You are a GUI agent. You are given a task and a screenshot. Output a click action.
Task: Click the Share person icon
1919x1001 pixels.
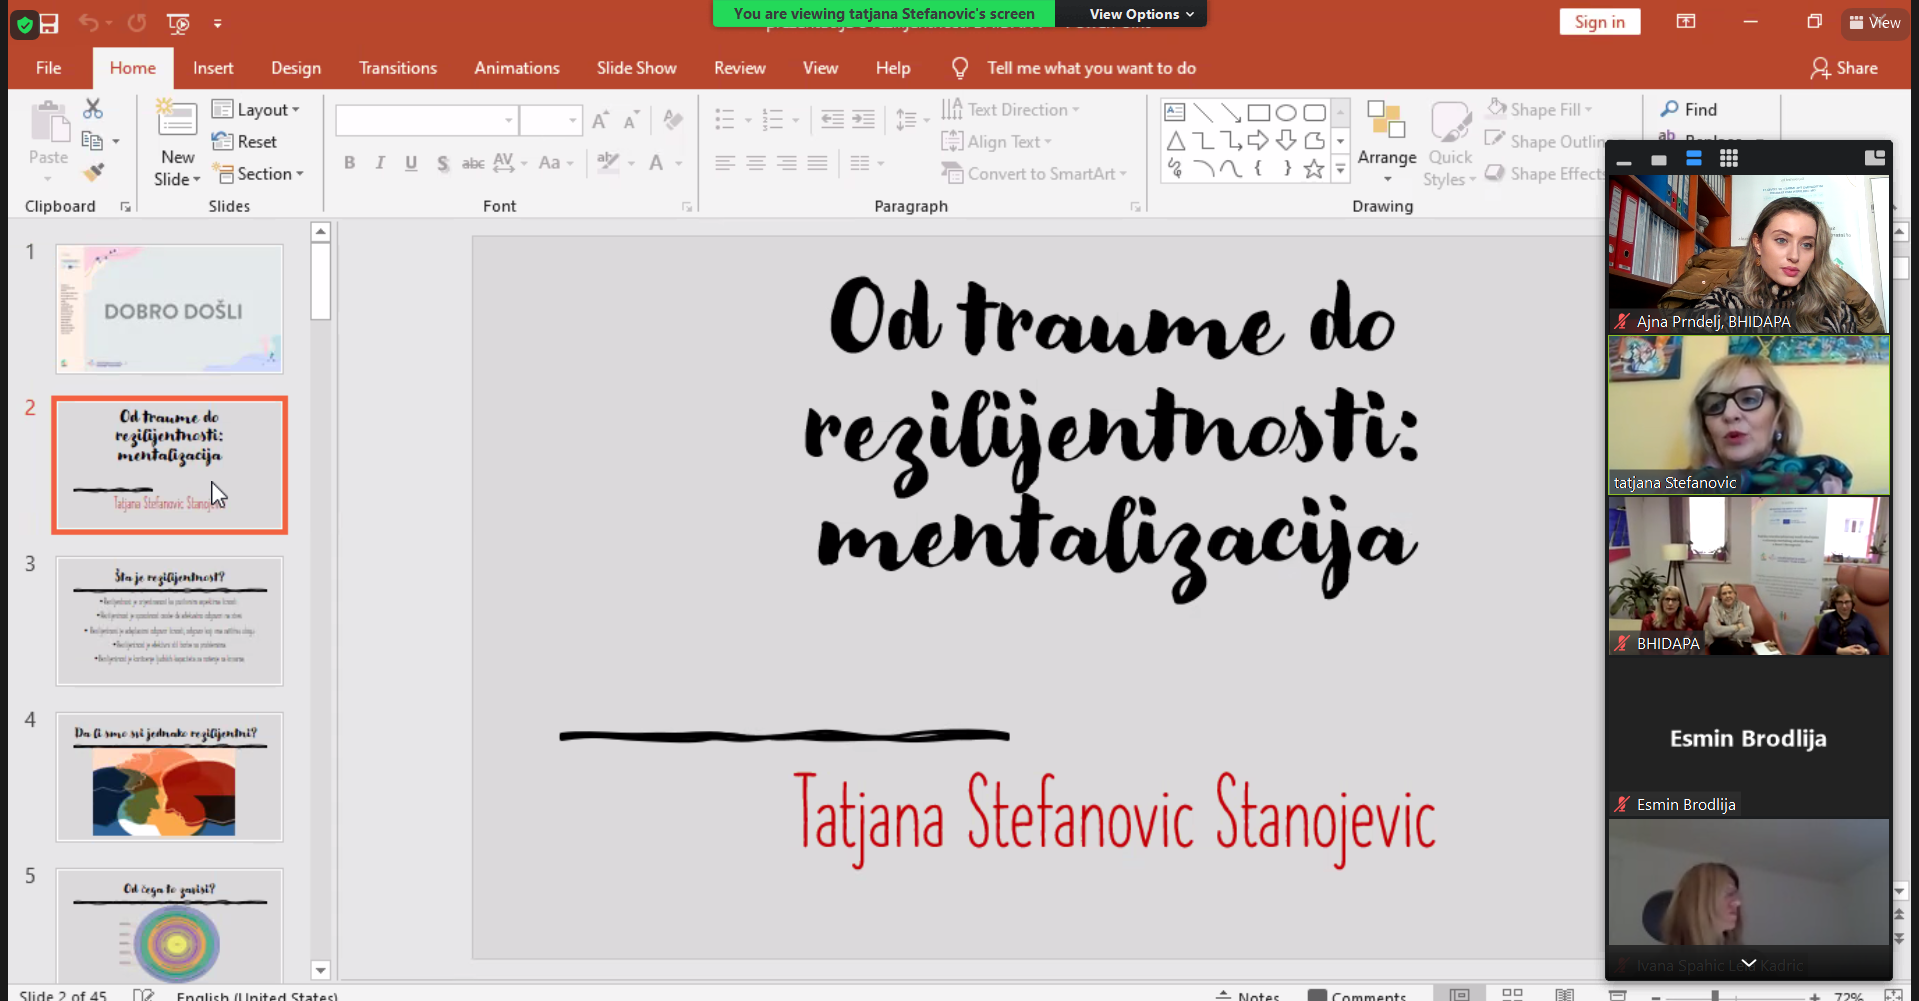[x=1820, y=68]
